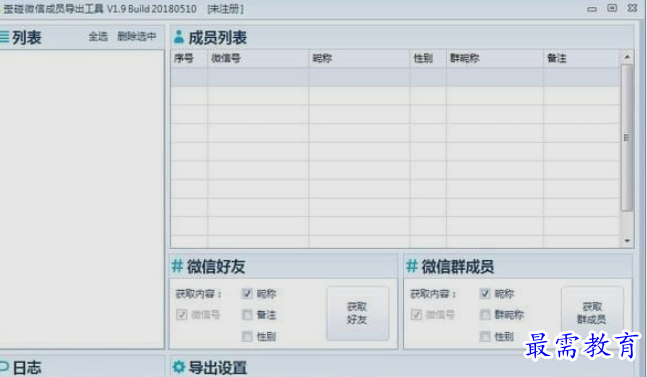Viewport: 647px width, 377px height.
Task: Minimize the export tool window
Action: [x=592, y=9]
